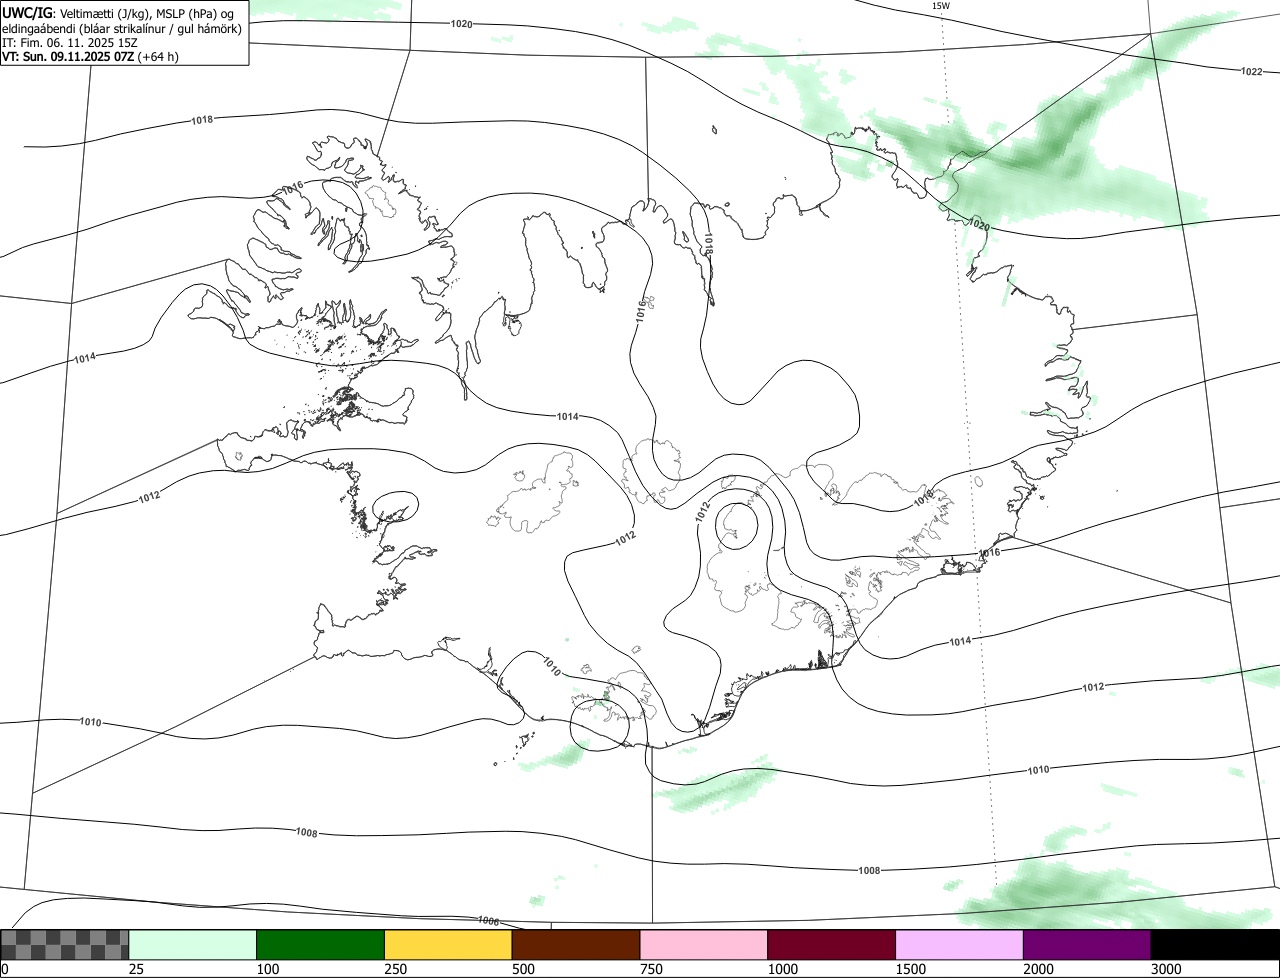1280x978 pixels.
Task: Click the VT: Sun. 09.11.2025 07Z text
Action: [68, 57]
